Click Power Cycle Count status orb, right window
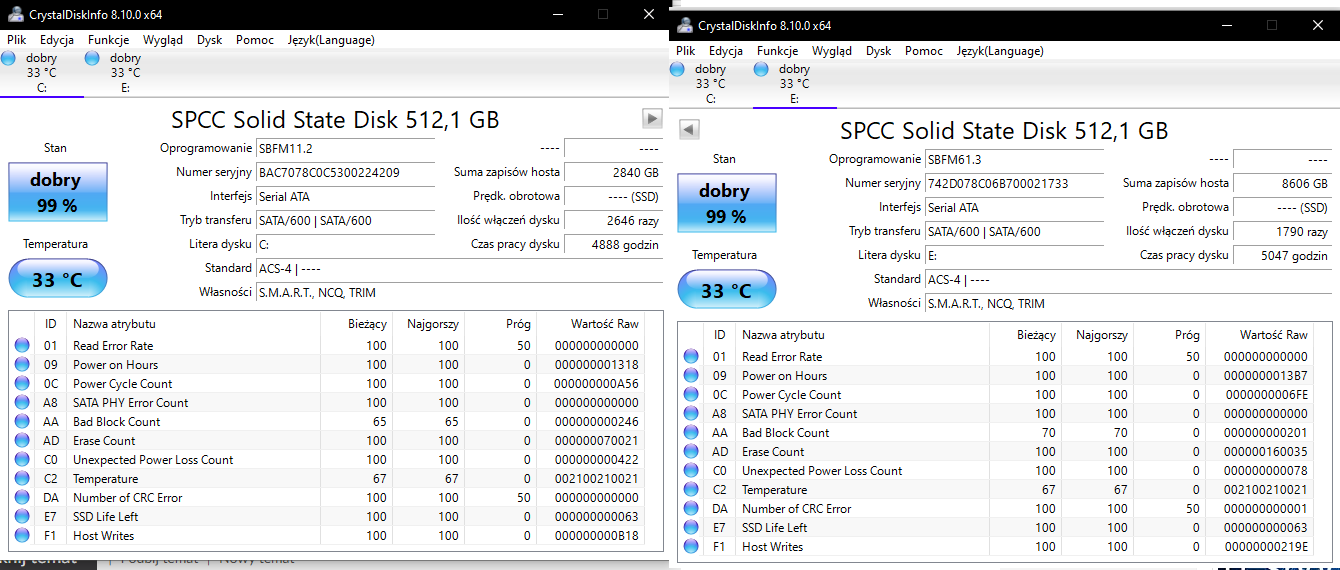The width and height of the screenshot is (1340, 570). (691, 395)
